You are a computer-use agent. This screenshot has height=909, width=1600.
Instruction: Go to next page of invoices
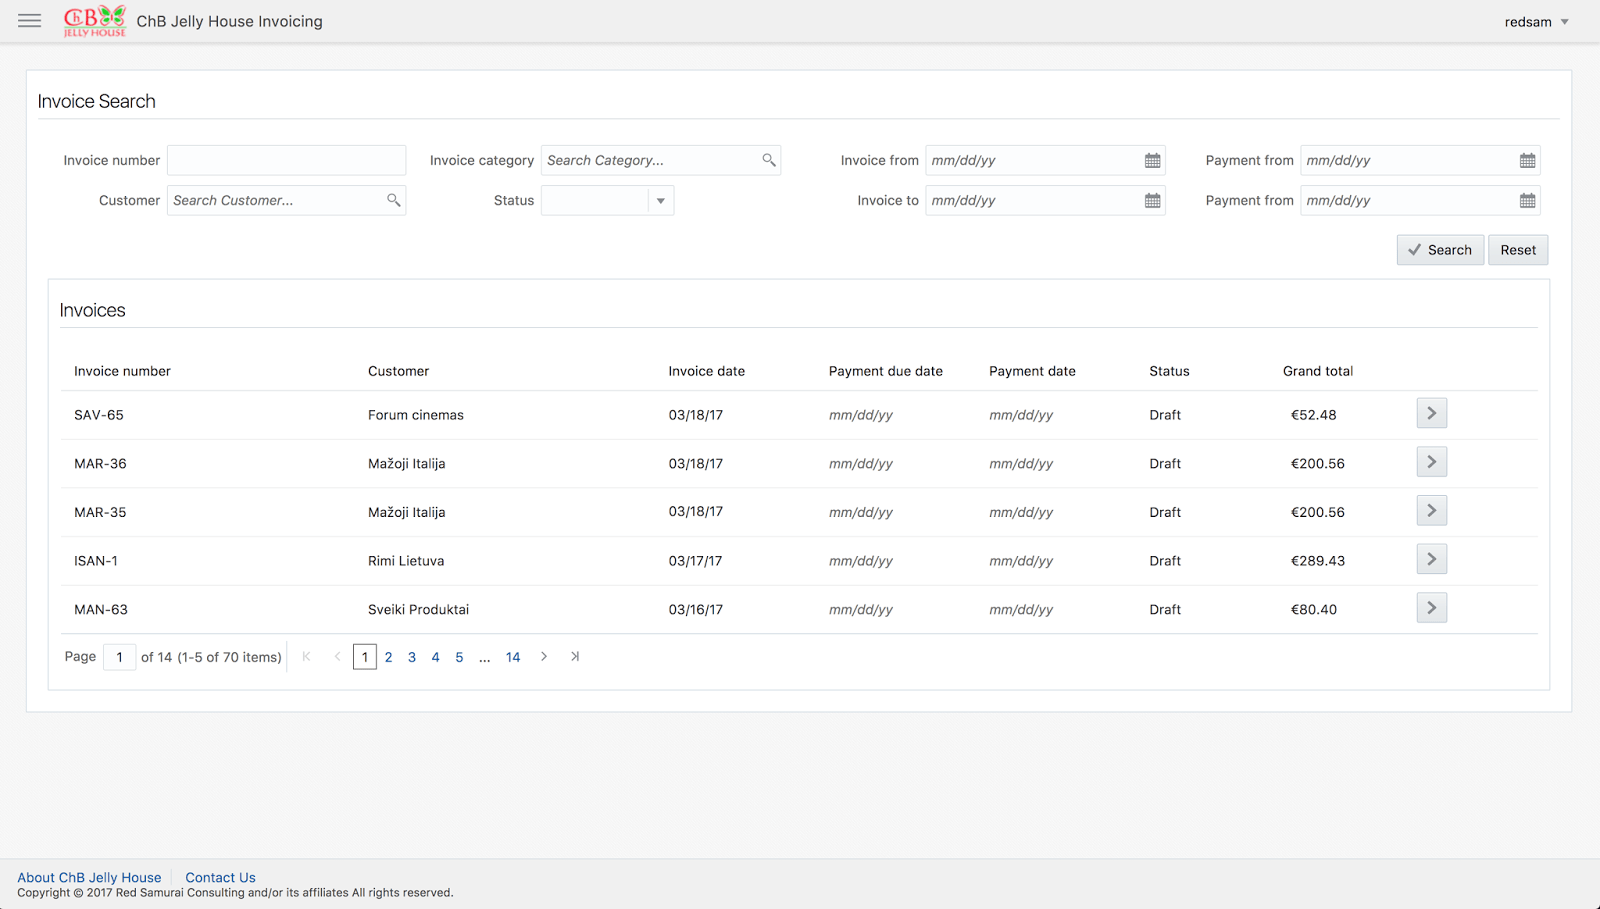(544, 657)
